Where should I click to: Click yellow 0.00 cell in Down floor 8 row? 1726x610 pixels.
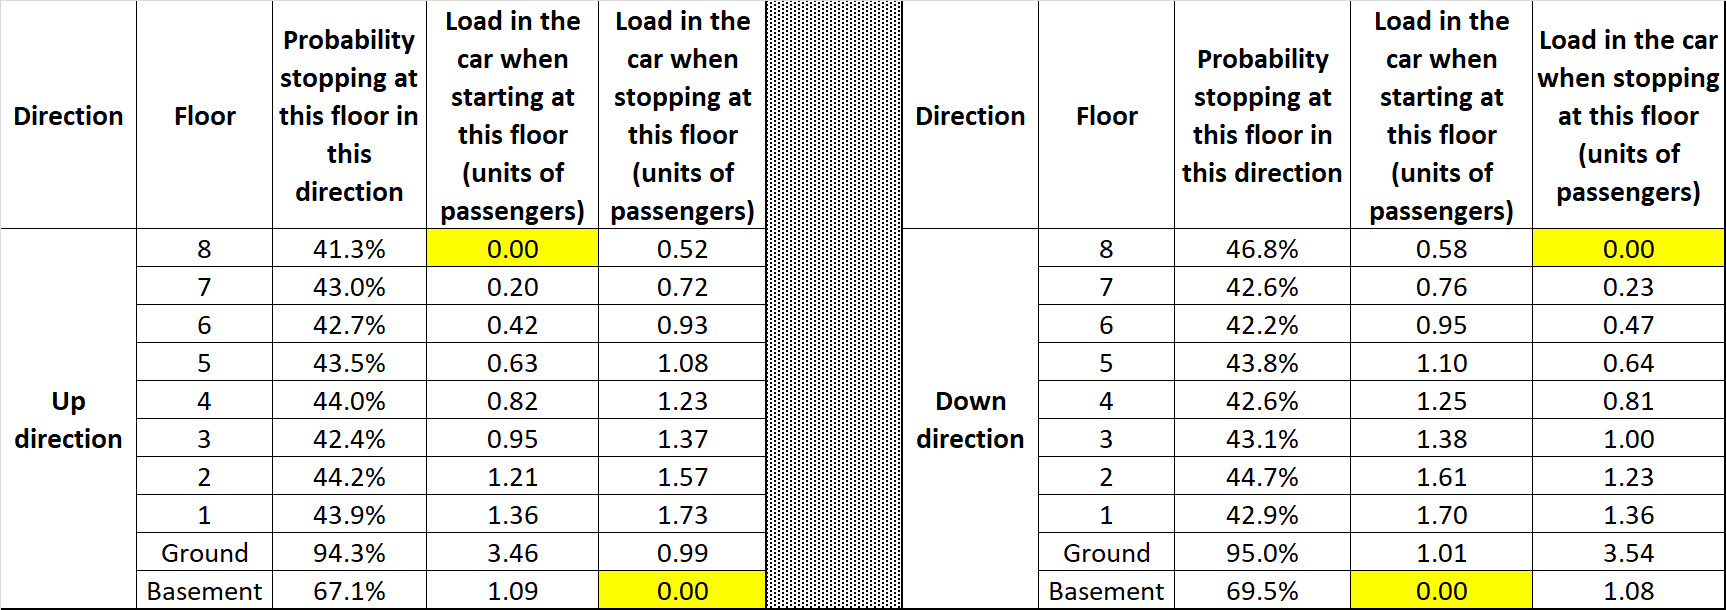1628,249
